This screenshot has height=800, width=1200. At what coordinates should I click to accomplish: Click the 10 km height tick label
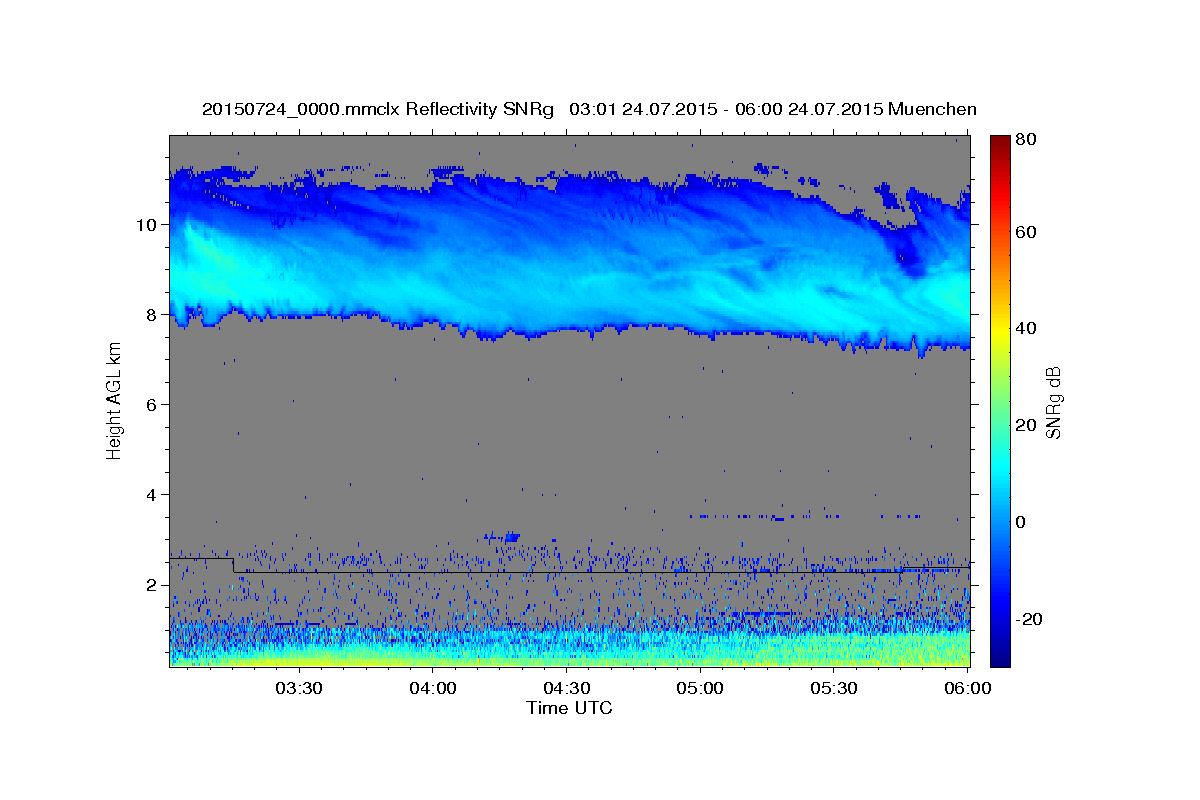[x=149, y=224]
